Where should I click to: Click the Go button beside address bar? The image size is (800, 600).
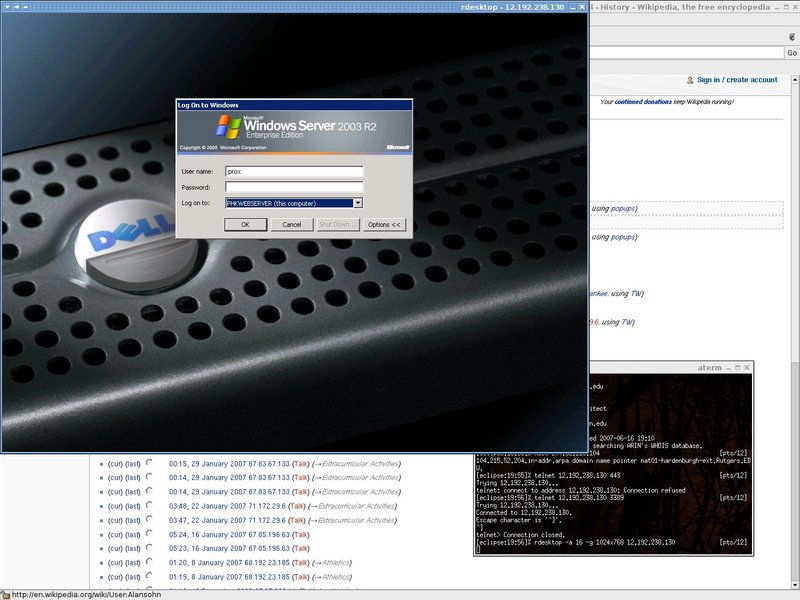coord(790,52)
